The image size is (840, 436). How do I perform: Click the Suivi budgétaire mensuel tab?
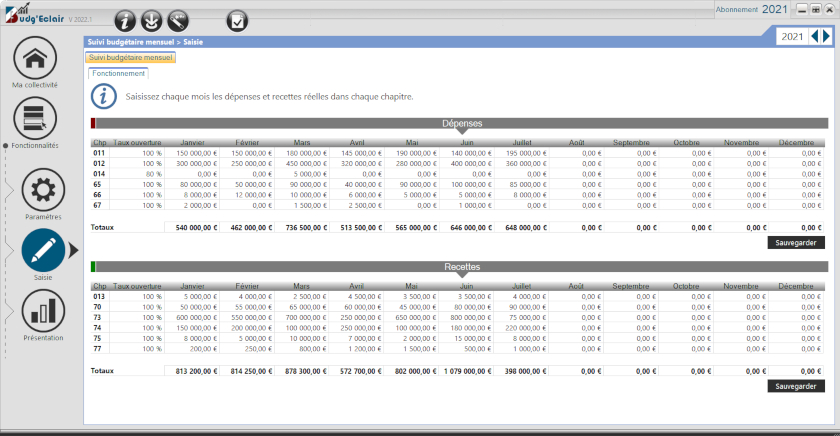(131, 58)
